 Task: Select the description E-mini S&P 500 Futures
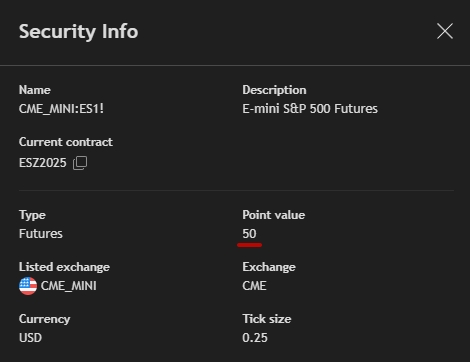tap(310, 109)
